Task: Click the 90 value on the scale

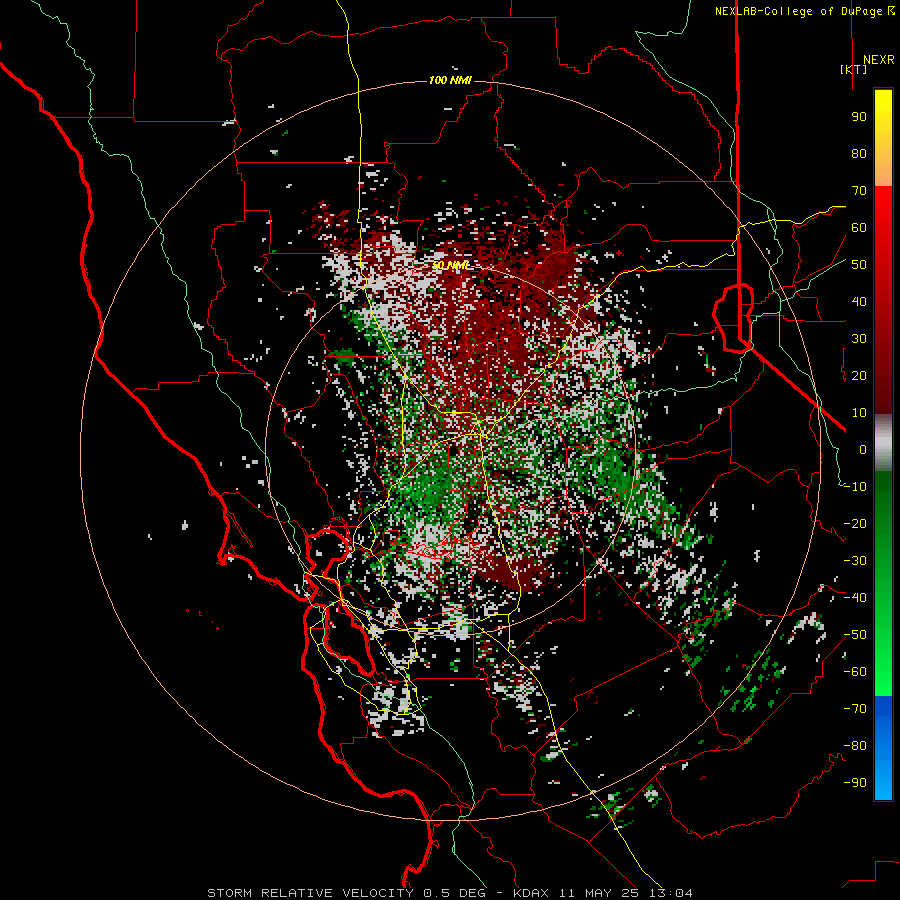Action: point(859,117)
